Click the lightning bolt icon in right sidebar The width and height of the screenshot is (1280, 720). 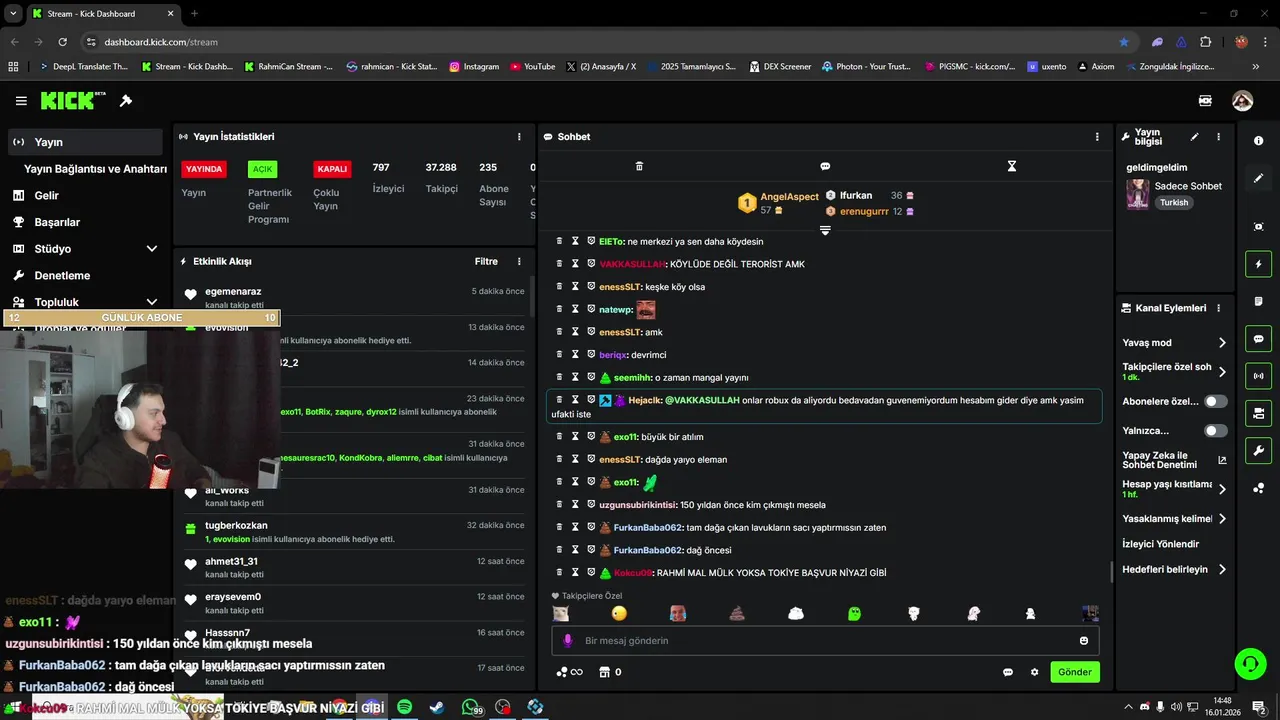pos(1258,264)
